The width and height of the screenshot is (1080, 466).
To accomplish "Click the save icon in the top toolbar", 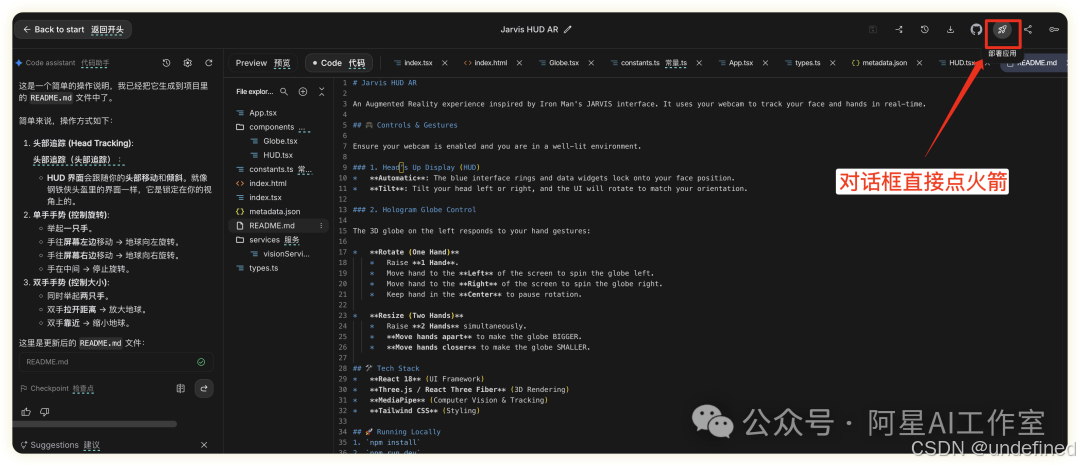I will pos(873,30).
